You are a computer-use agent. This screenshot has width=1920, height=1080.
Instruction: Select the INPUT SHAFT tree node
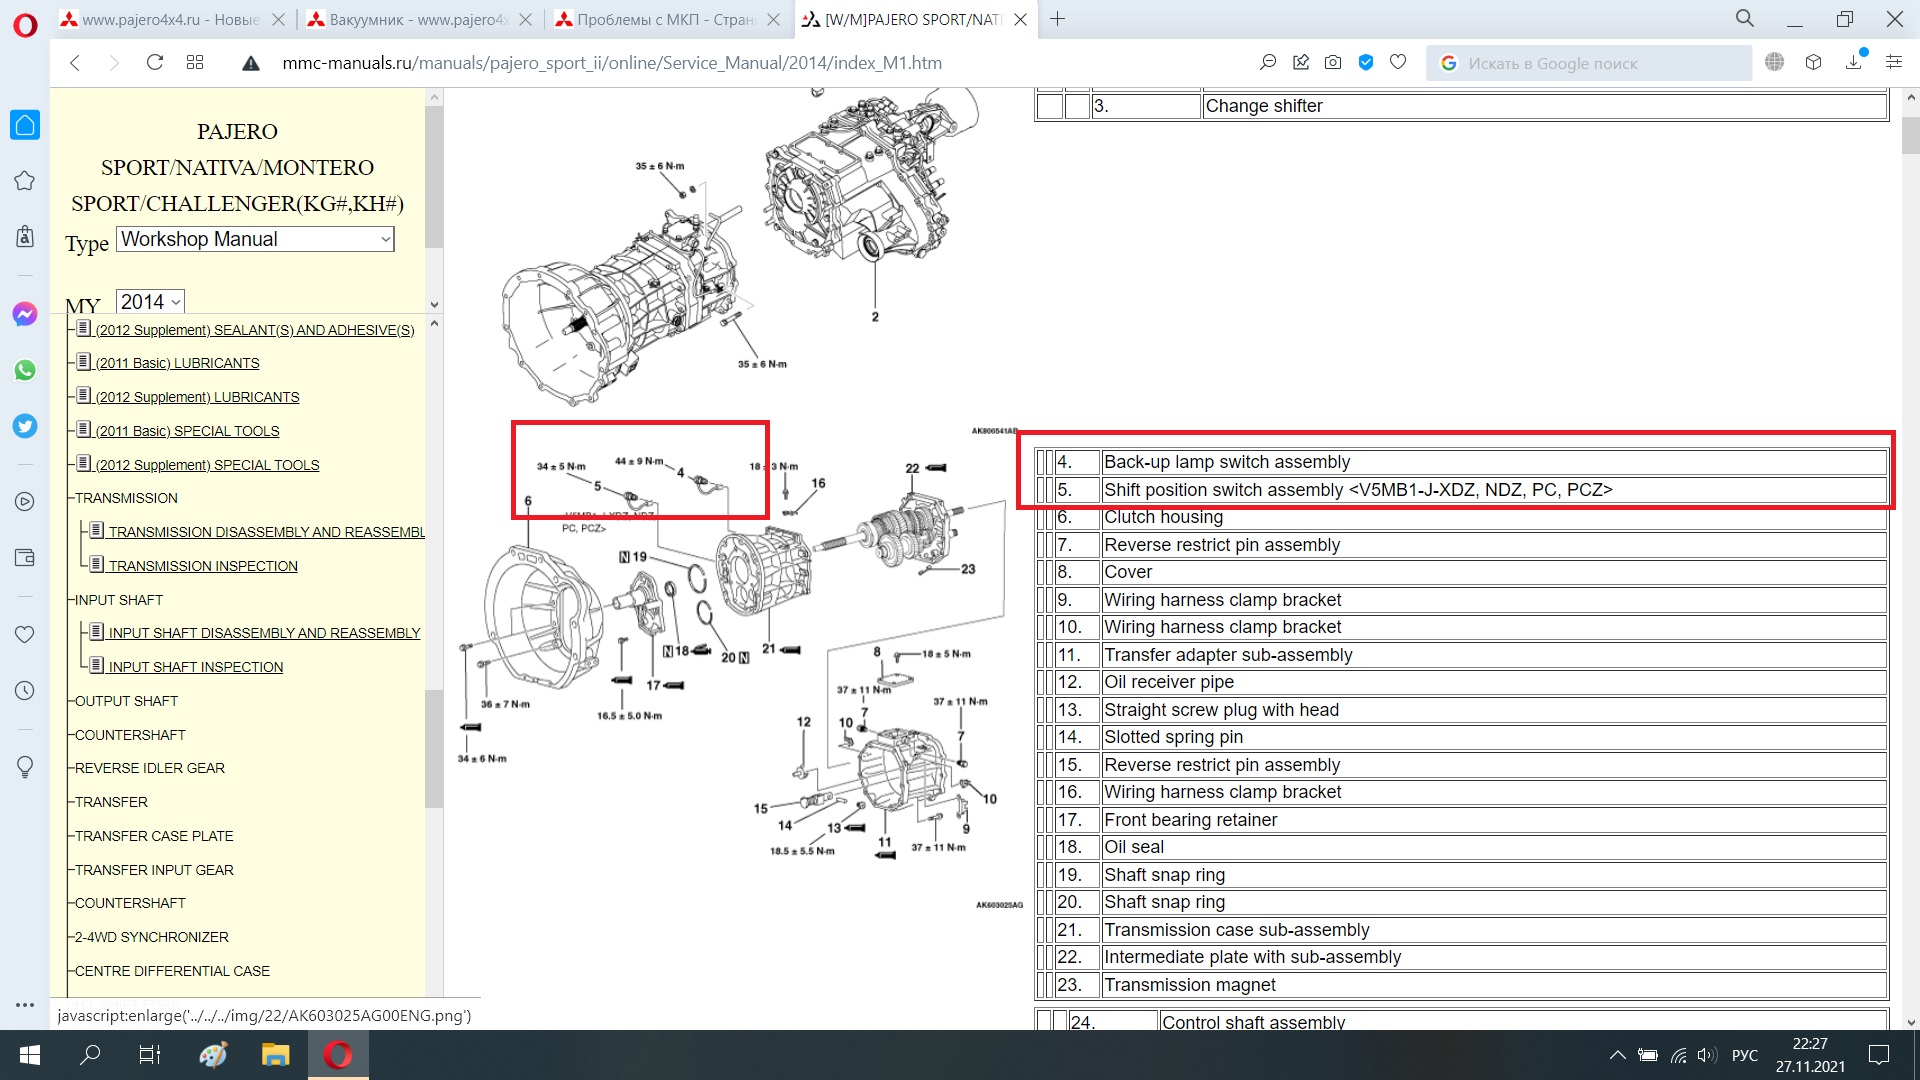point(119,600)
